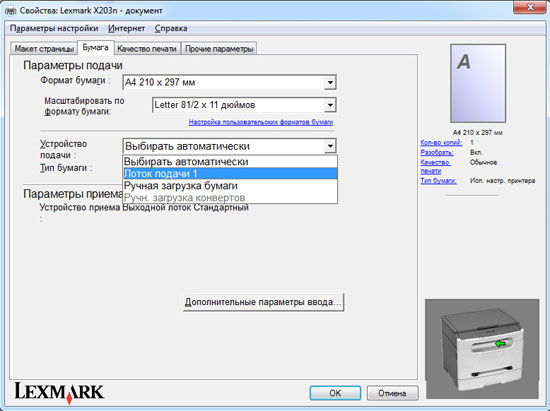Expand the Формат бумаги dropdown arrow

point(330,83)
